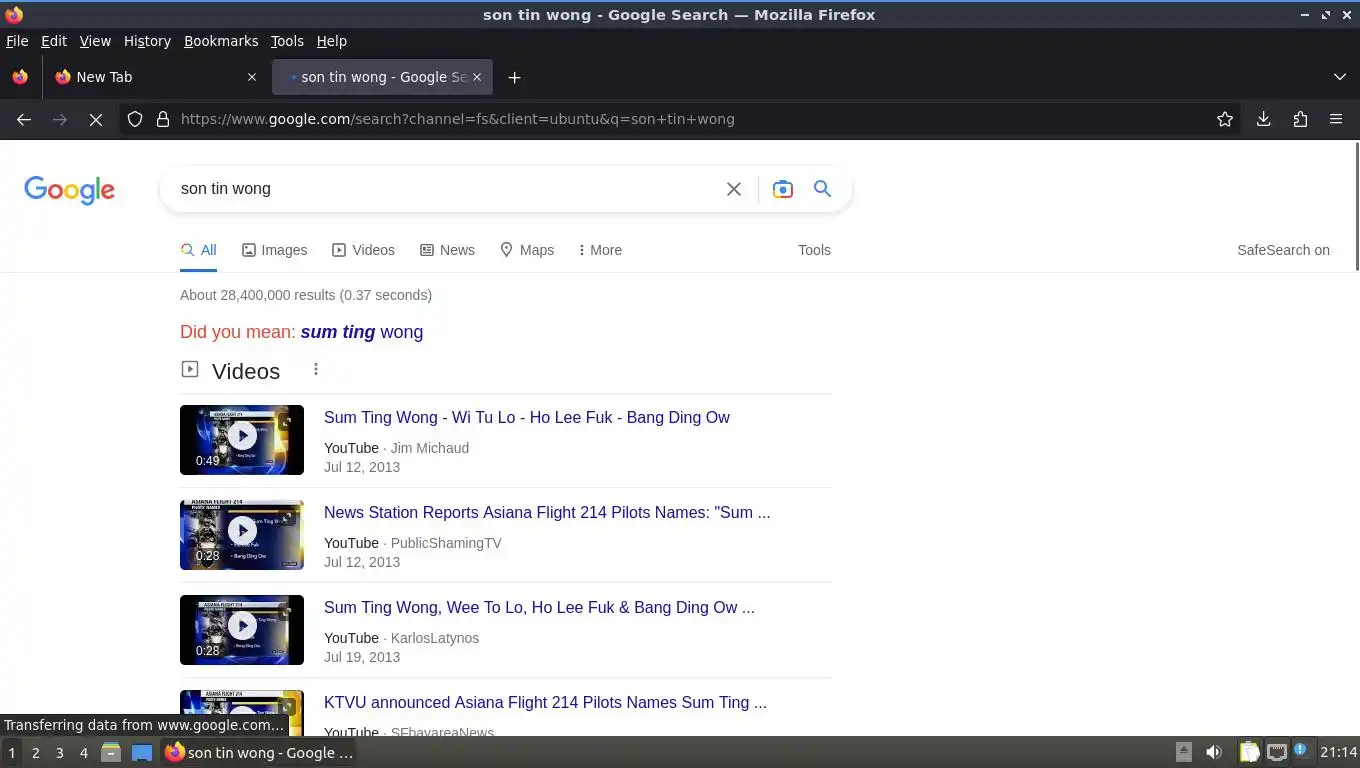
Task: Open SafeSearch on settings
Action: point(1283,250)
